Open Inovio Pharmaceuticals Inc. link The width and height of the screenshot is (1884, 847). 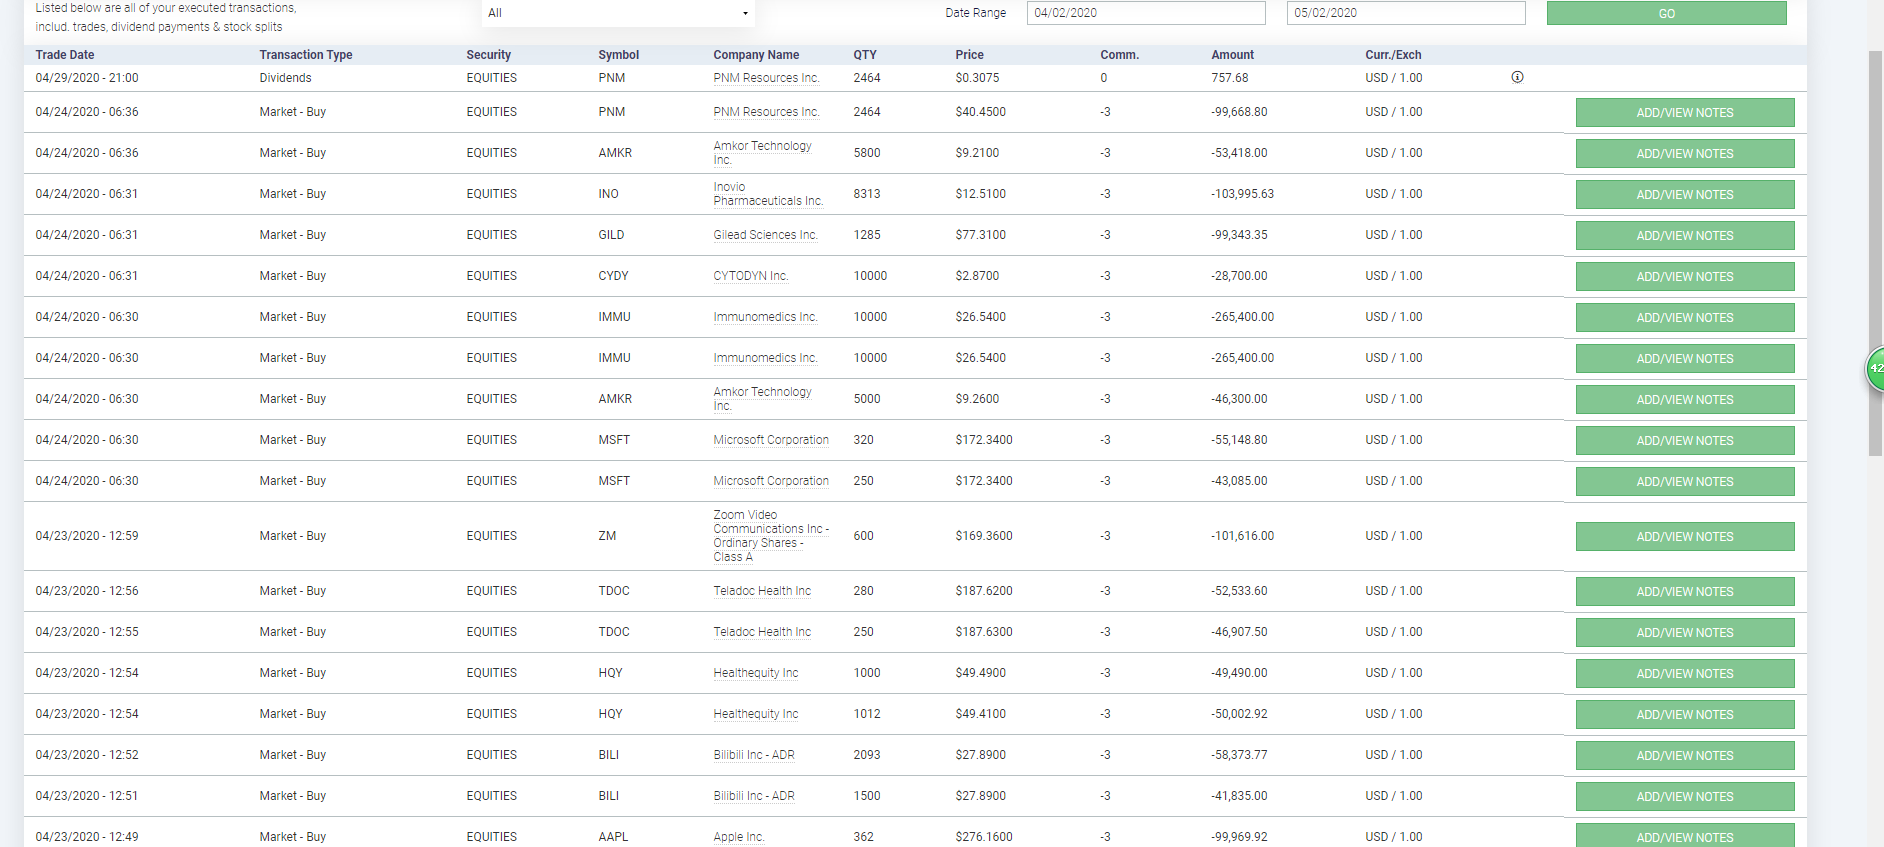pos(768,194)
